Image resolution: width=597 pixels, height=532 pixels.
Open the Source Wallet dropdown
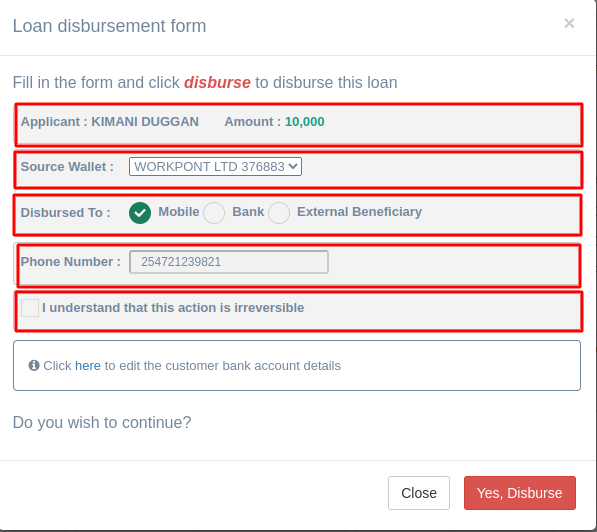215,167
